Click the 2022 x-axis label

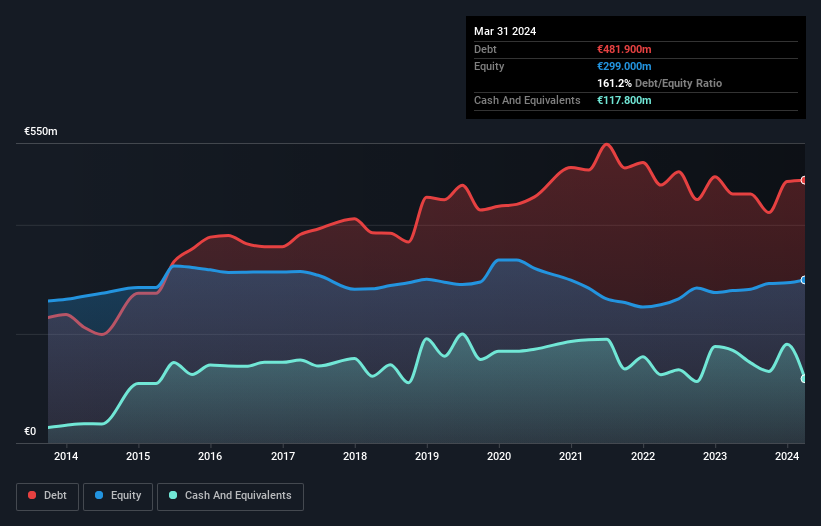pos(643,456)
